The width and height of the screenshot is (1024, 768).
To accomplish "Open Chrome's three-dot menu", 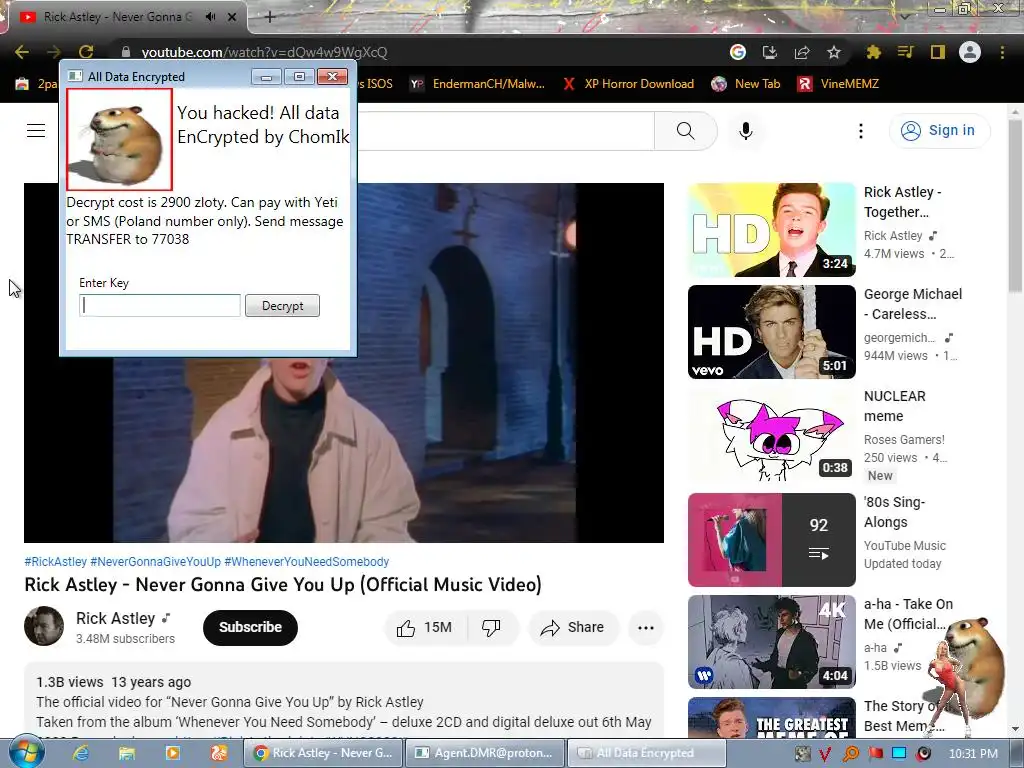I will [1002, 52].
